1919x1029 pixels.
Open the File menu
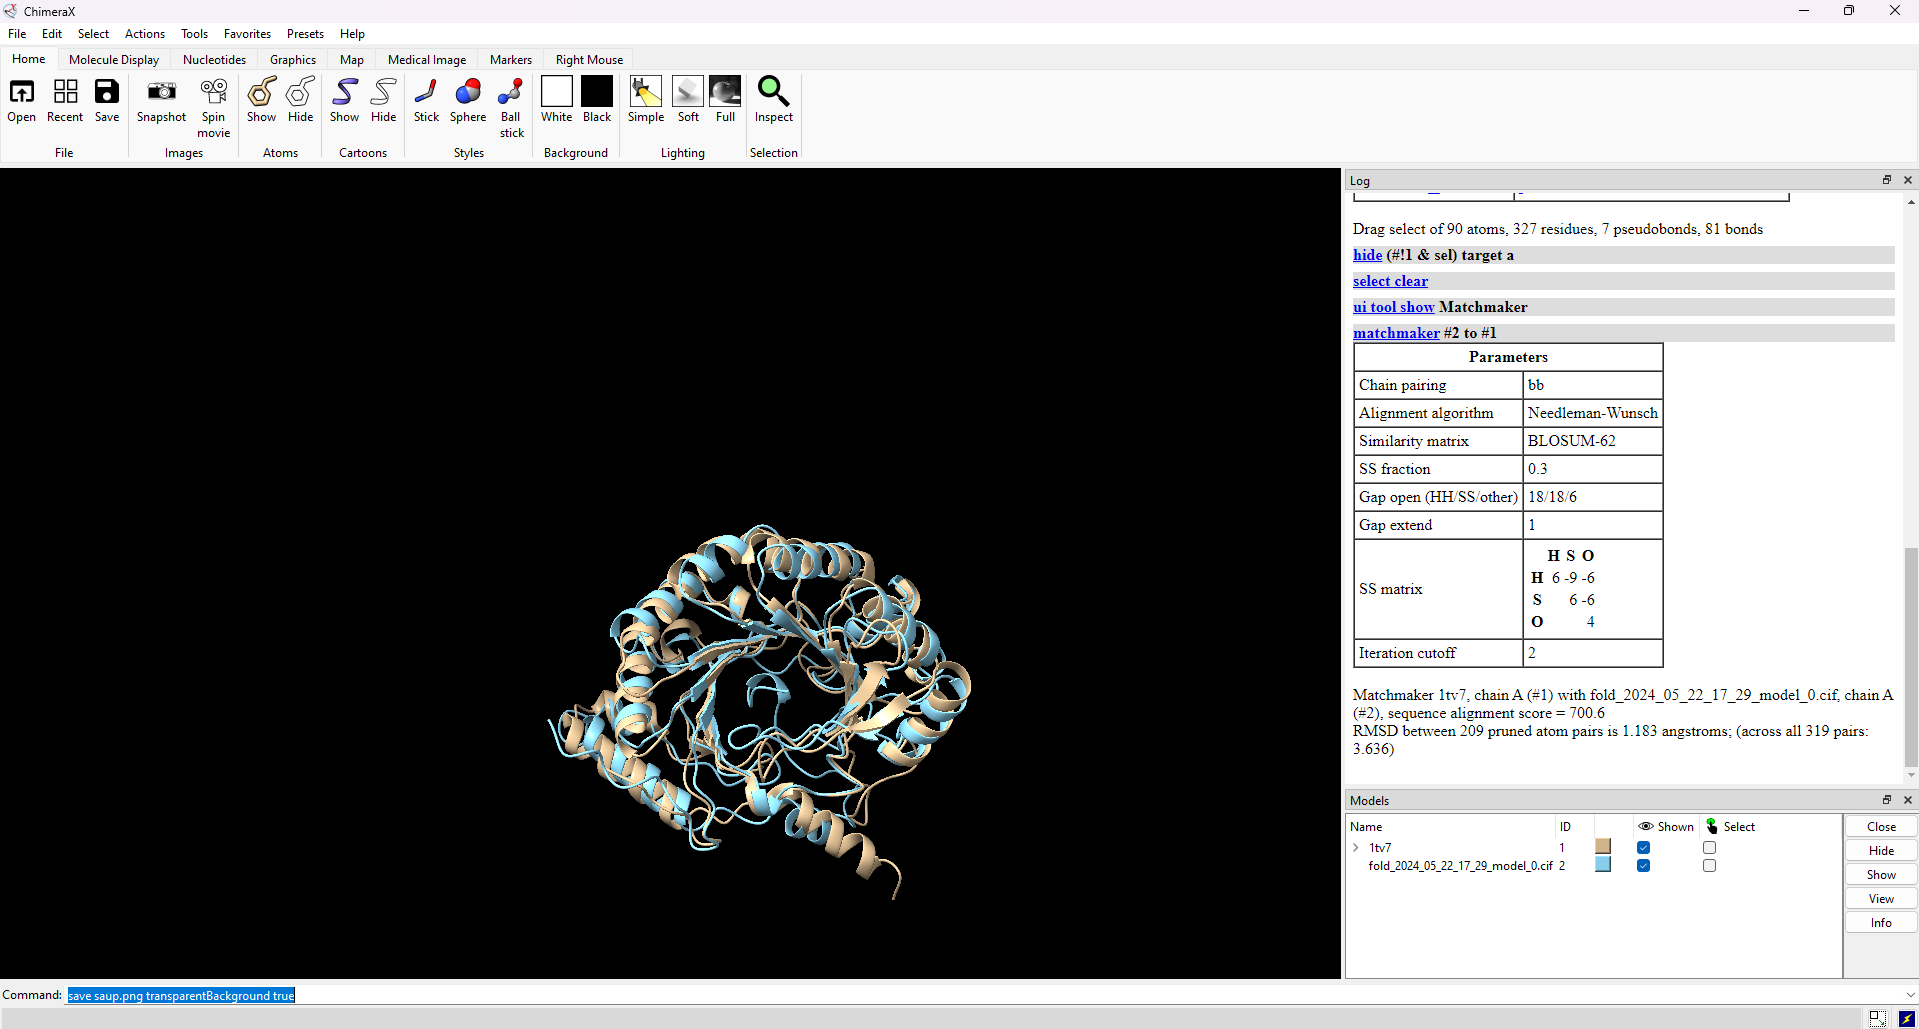(17, 34)
